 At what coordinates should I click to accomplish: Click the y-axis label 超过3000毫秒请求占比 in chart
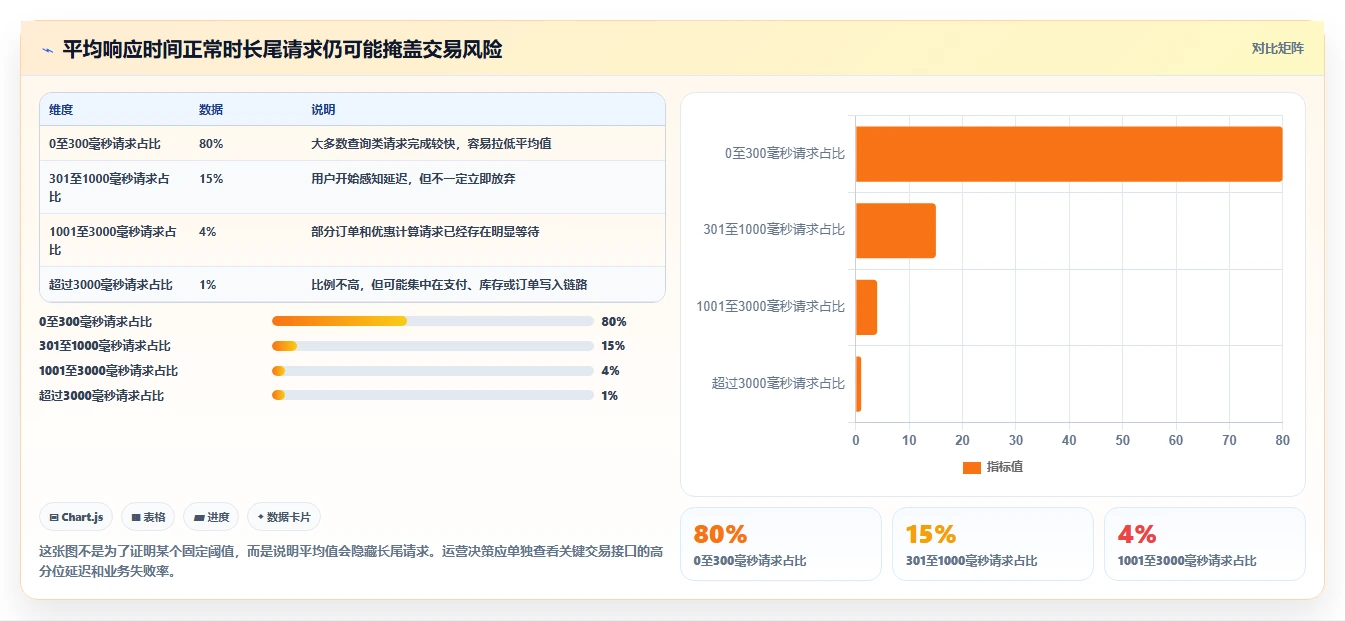click(x=778, y=383)
